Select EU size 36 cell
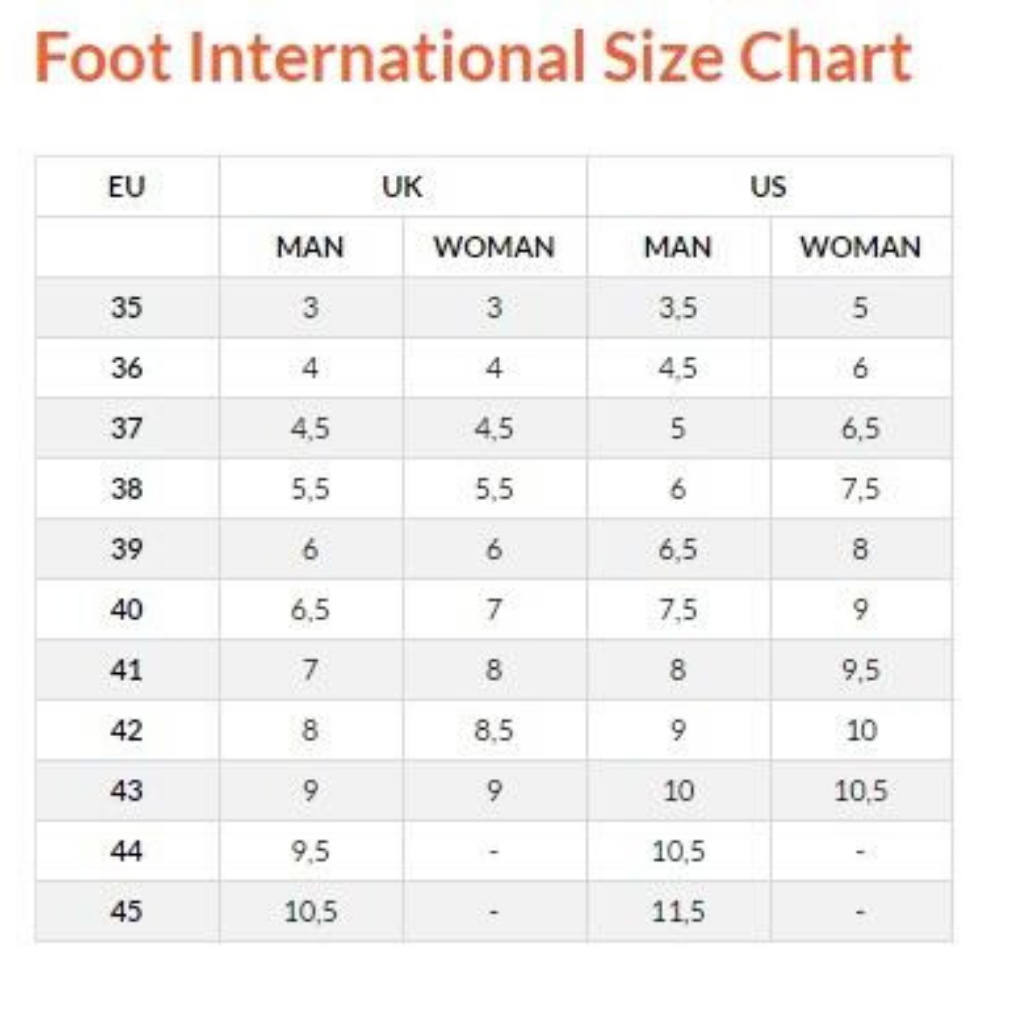This screenshot has height=1024, width=1024. pyautogui.click(x=127, y=368)
